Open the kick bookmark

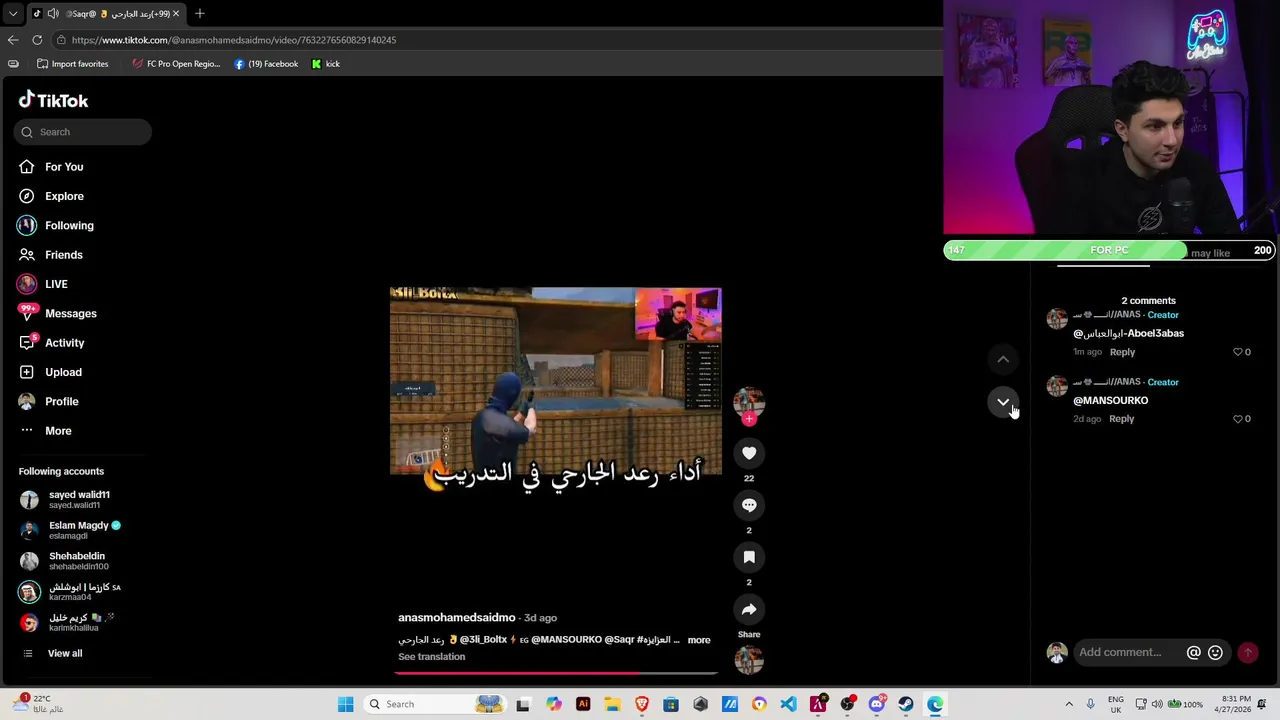pyautogui.click(x=325, y=64)
